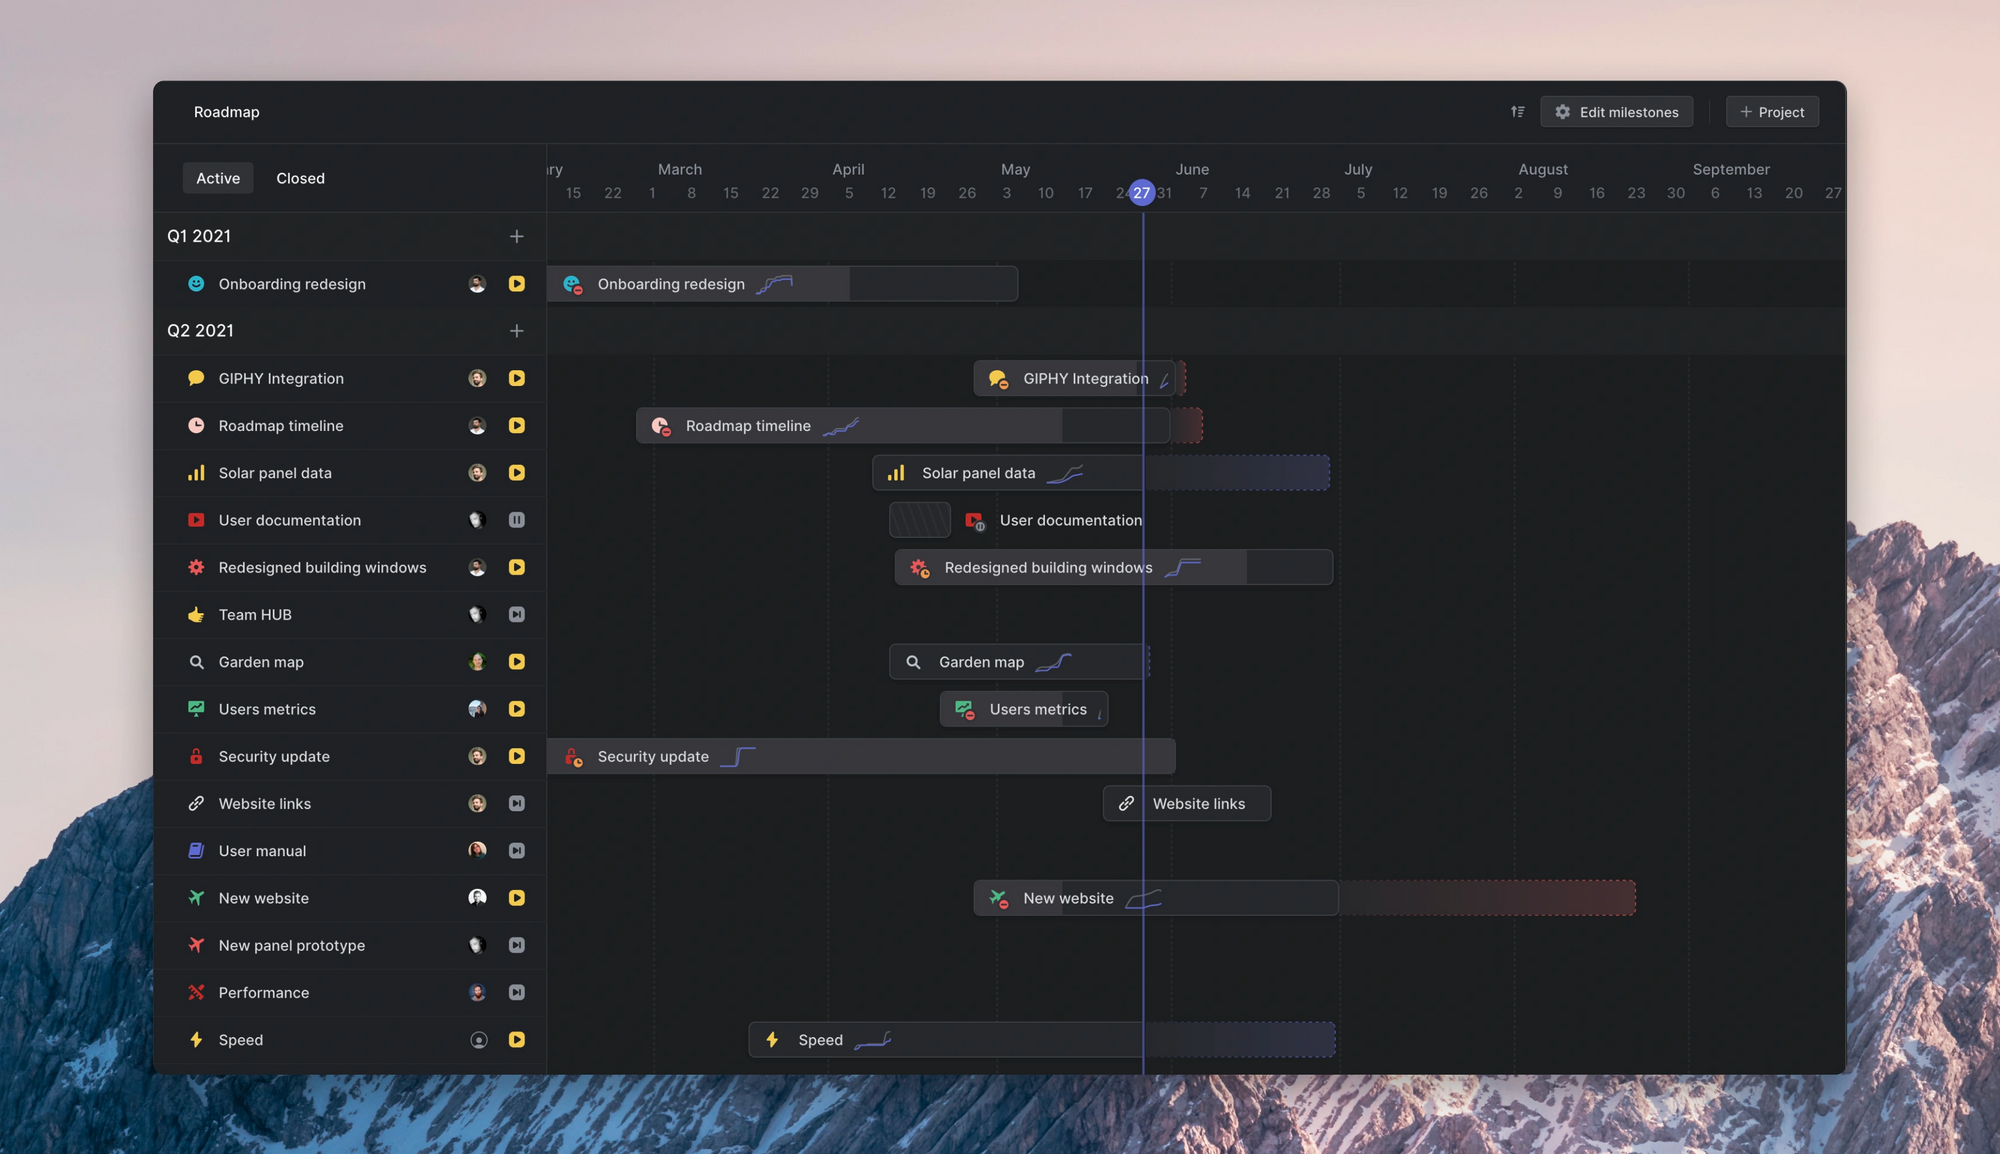Toggle play button on New website row
Image resolution: width=2000 pixels, height=1154 pixels.
tap(518, 897)
